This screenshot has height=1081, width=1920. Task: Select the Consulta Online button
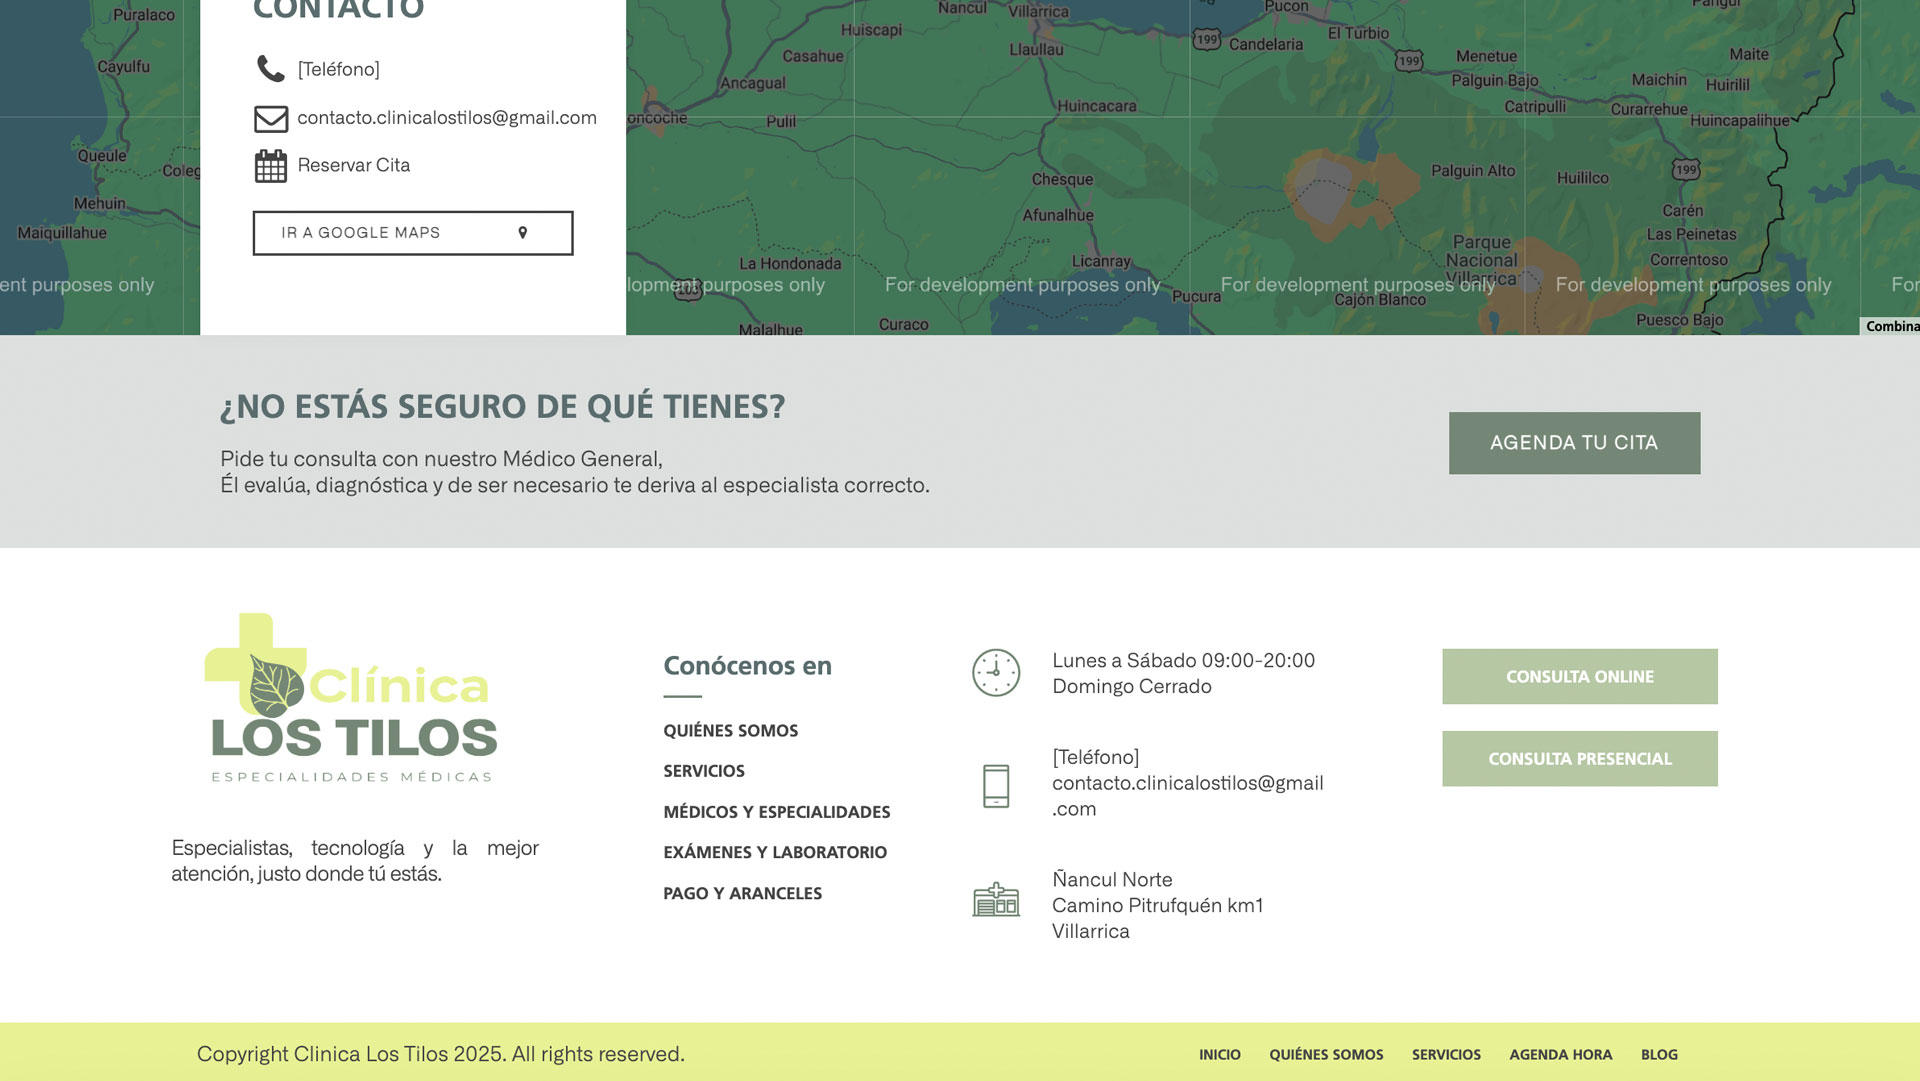(1579, 677)
